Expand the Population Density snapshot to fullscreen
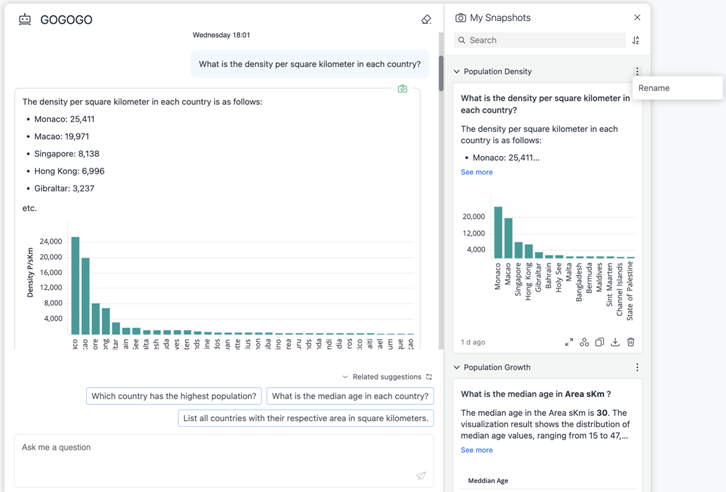Screen dimensions: 726x492 pyautogui.click(x=569, y=342)
